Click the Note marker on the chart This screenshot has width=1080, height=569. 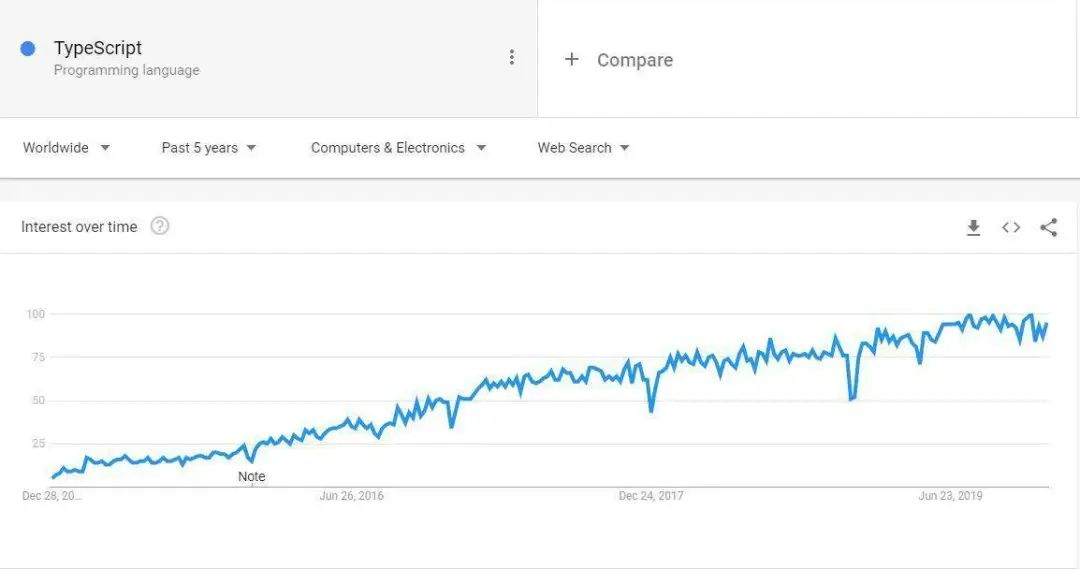(x=251, y=476)
